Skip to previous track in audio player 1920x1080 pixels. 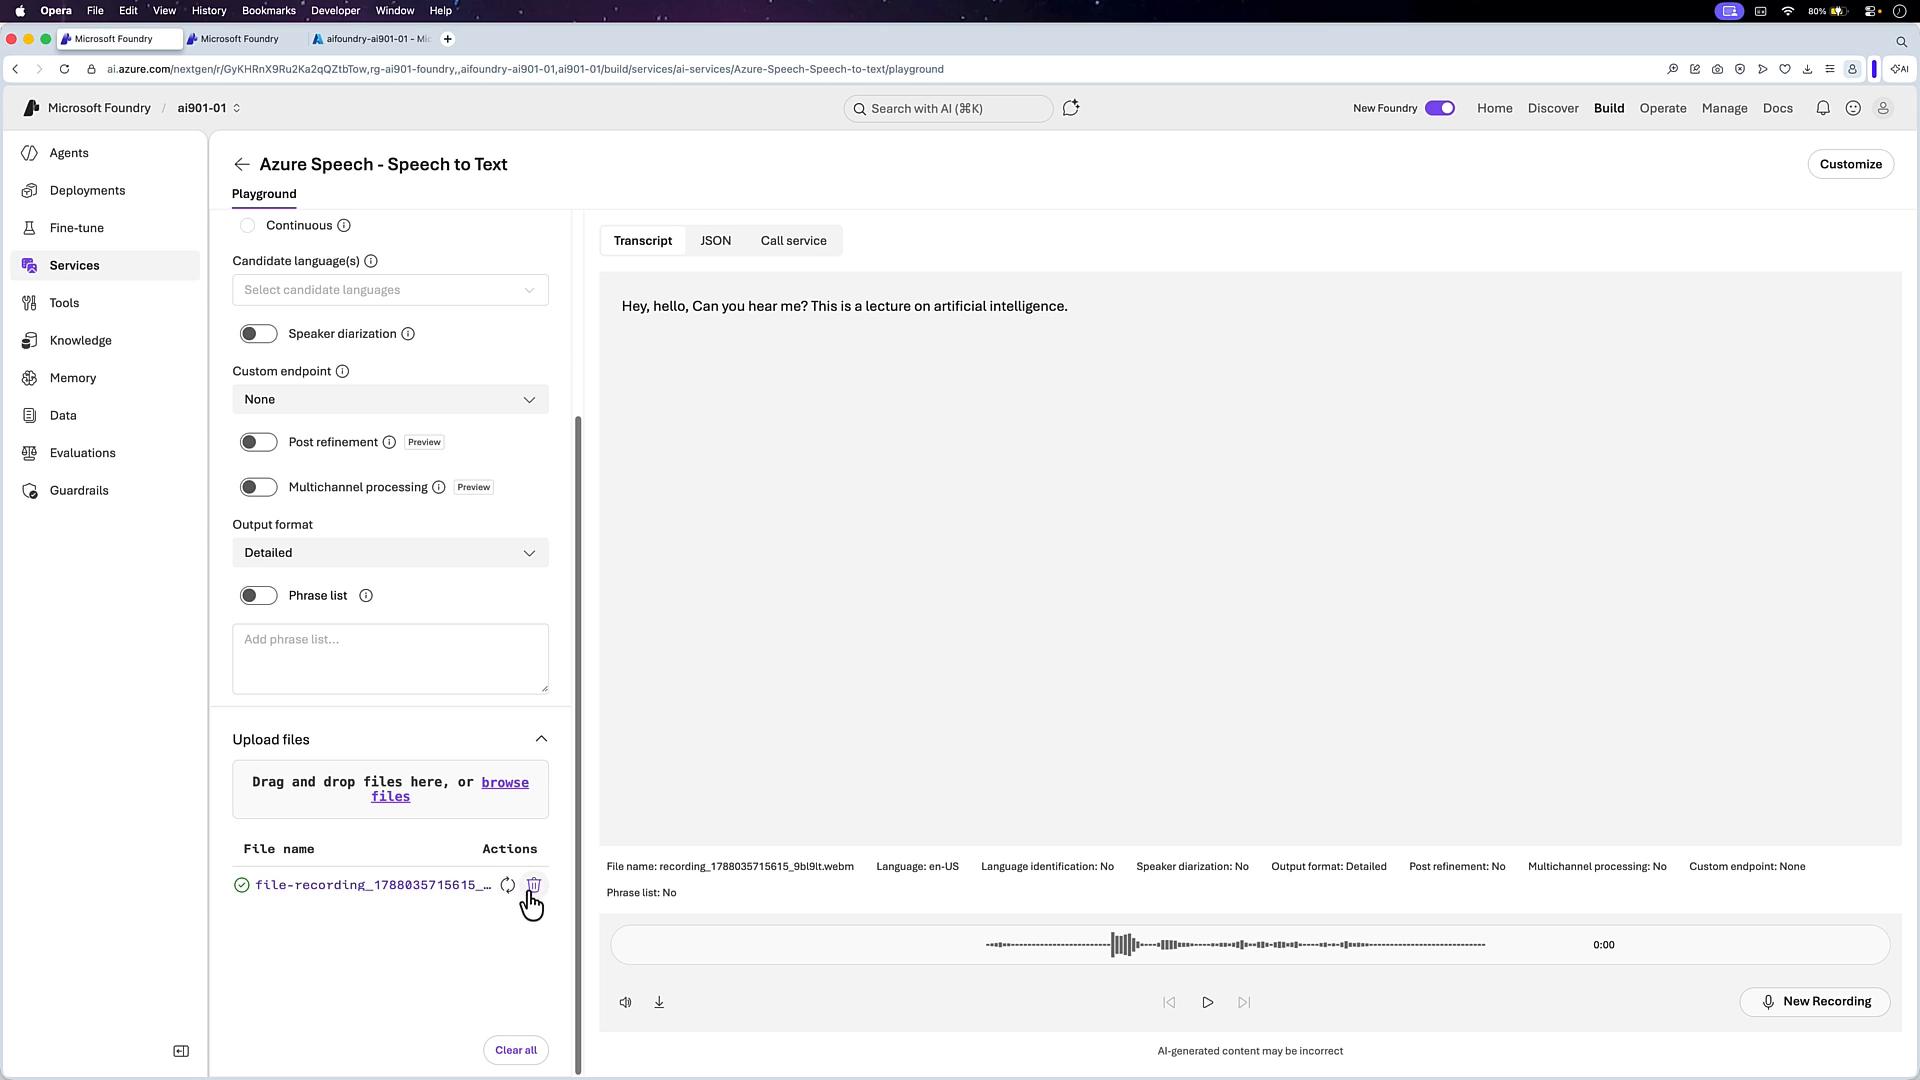(1169, 1002)
